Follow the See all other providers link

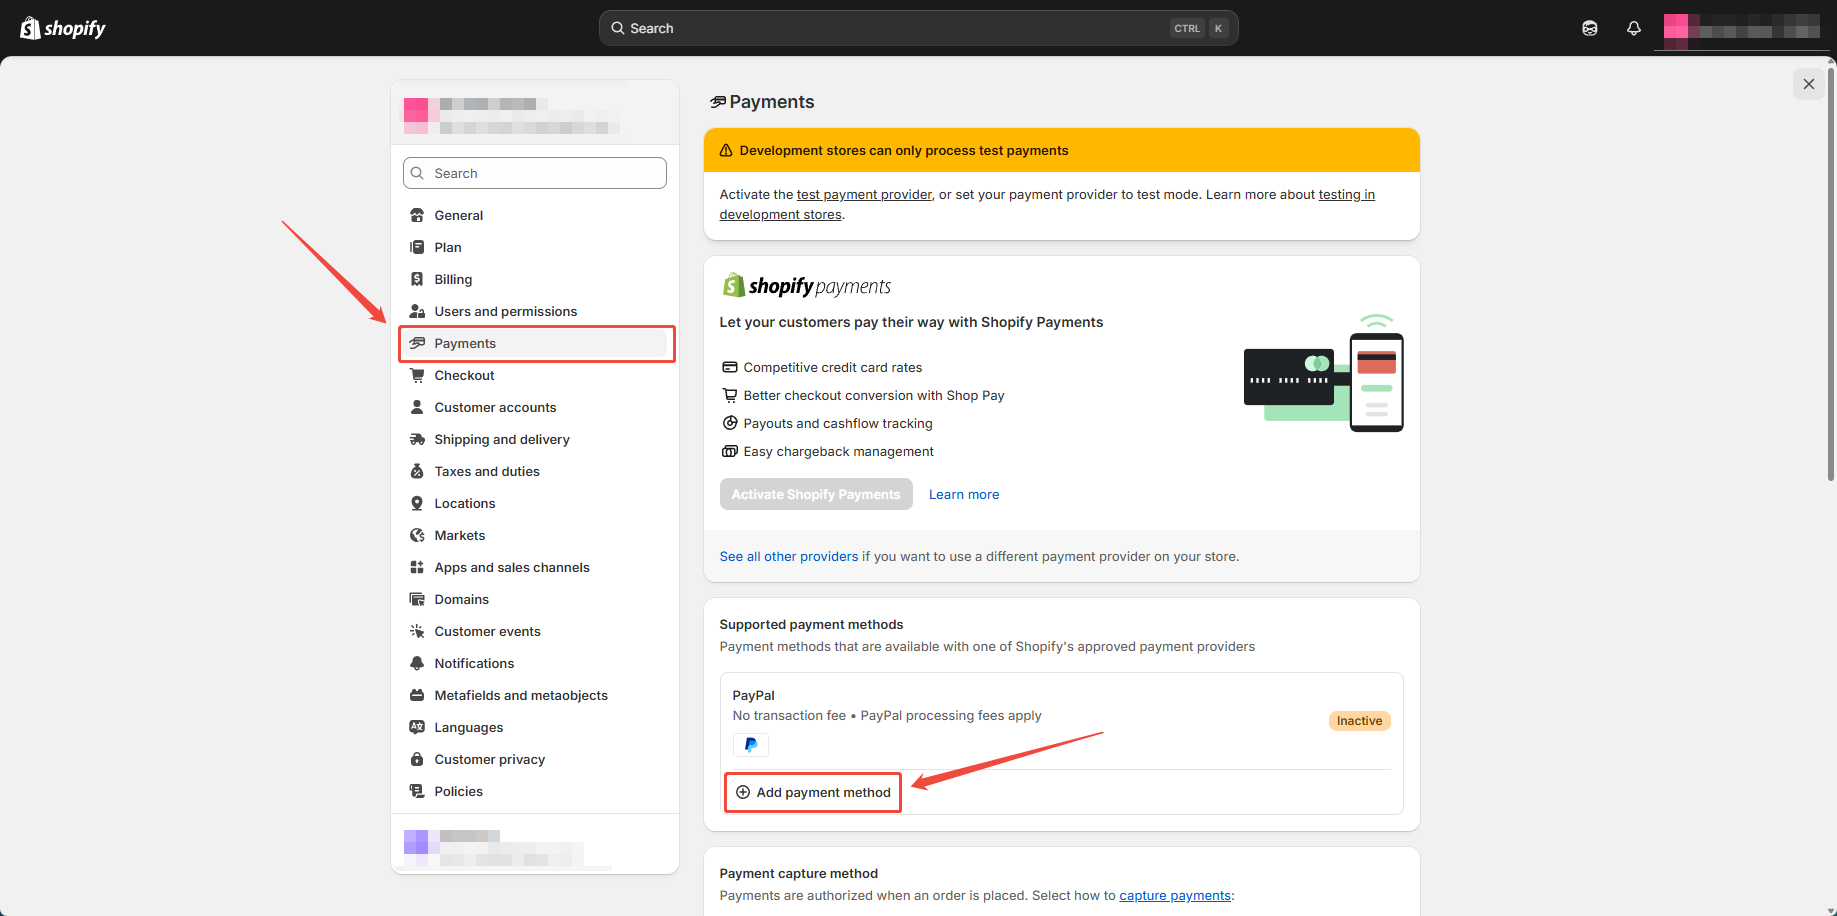pos(788,556)
